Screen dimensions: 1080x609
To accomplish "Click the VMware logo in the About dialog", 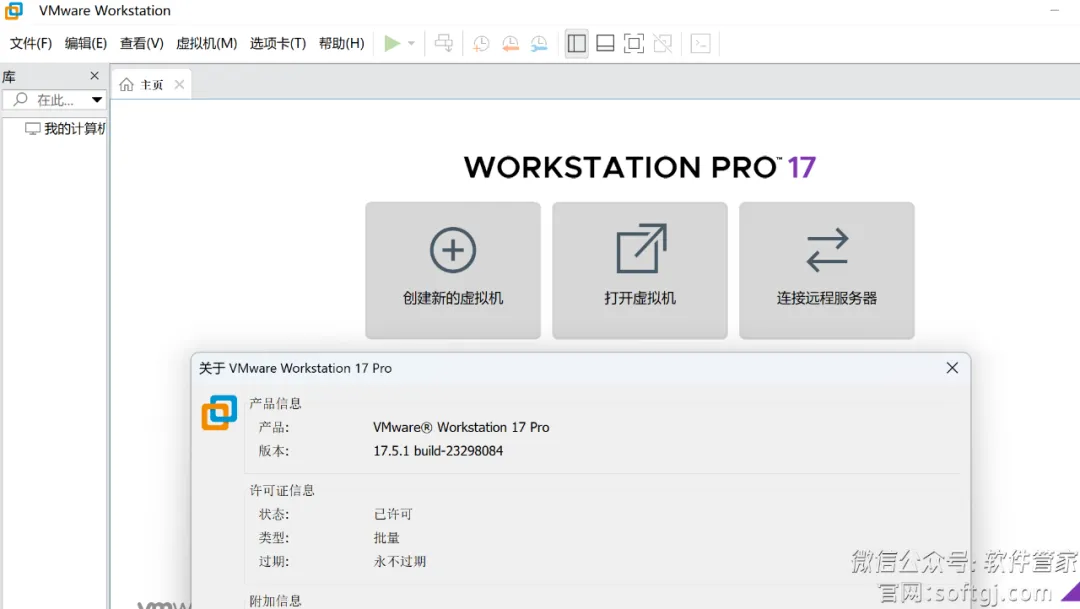I will tap(219, 412).
